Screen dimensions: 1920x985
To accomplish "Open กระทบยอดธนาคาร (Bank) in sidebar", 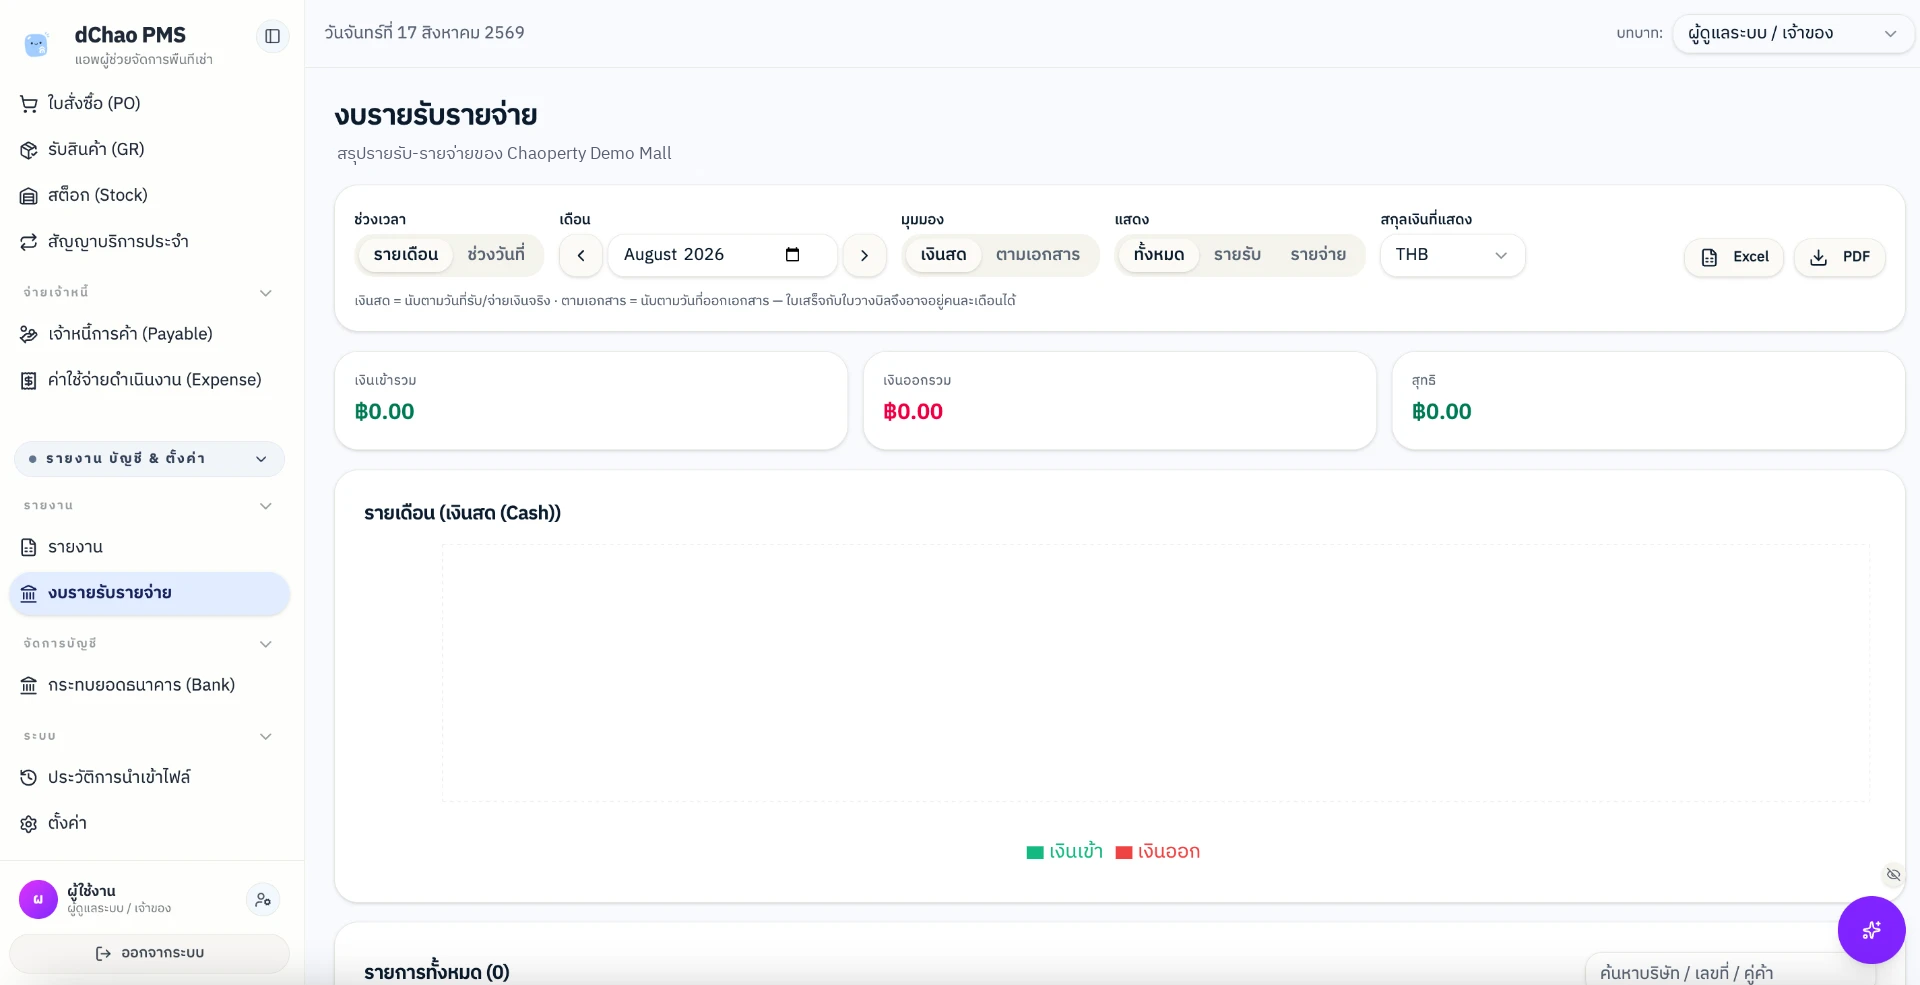I will click(x=150, y=685).
